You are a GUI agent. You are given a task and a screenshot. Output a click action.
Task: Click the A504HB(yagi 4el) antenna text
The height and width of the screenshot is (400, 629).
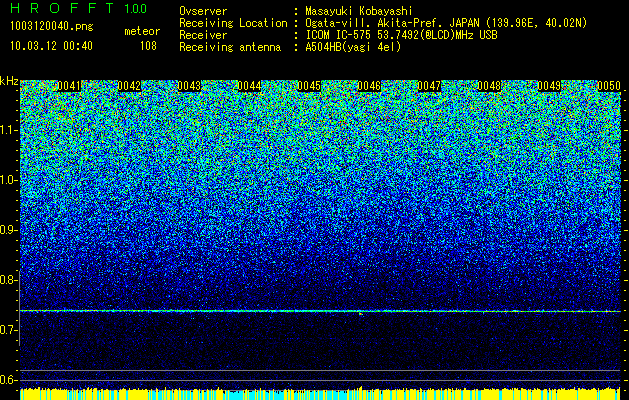click(x=353, y=47)
